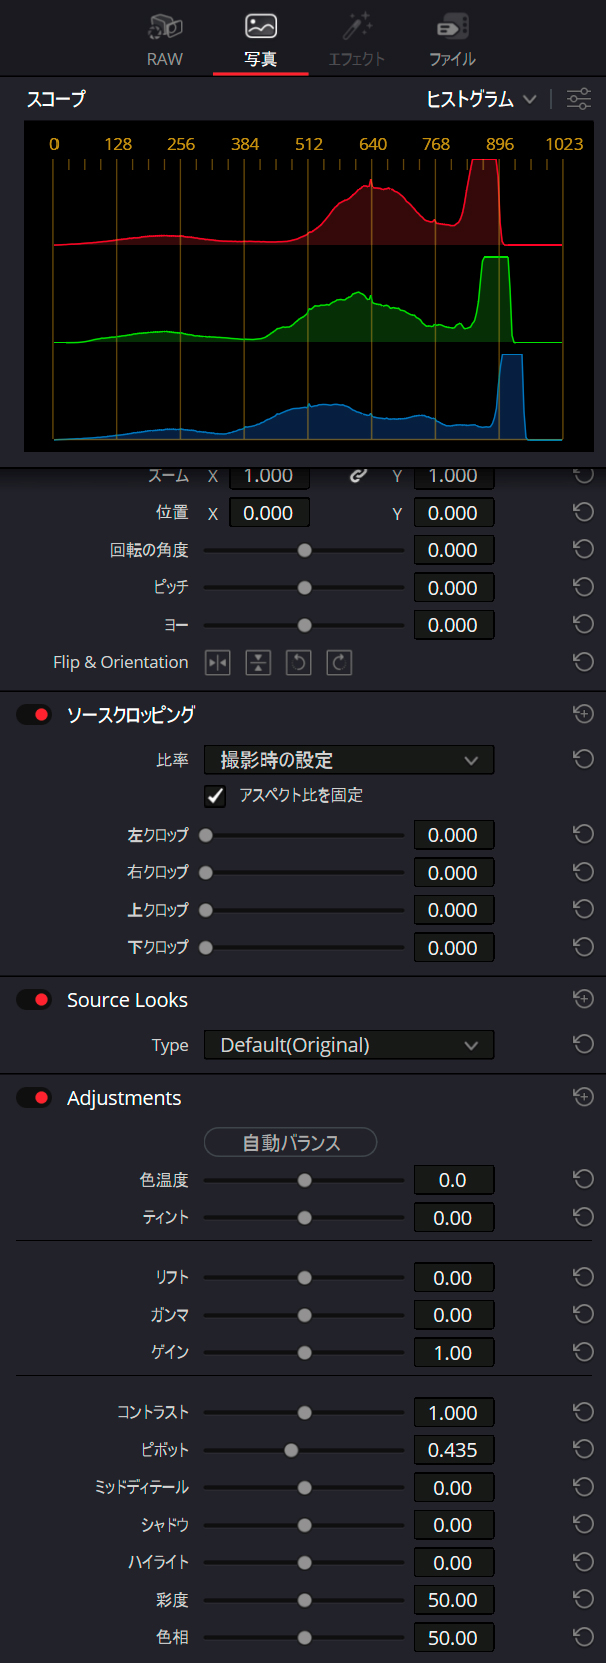Switch to the ファイル tab
Image resolution: width=606 pixels, height=1663 pixels.
click(x=452, y=40)
